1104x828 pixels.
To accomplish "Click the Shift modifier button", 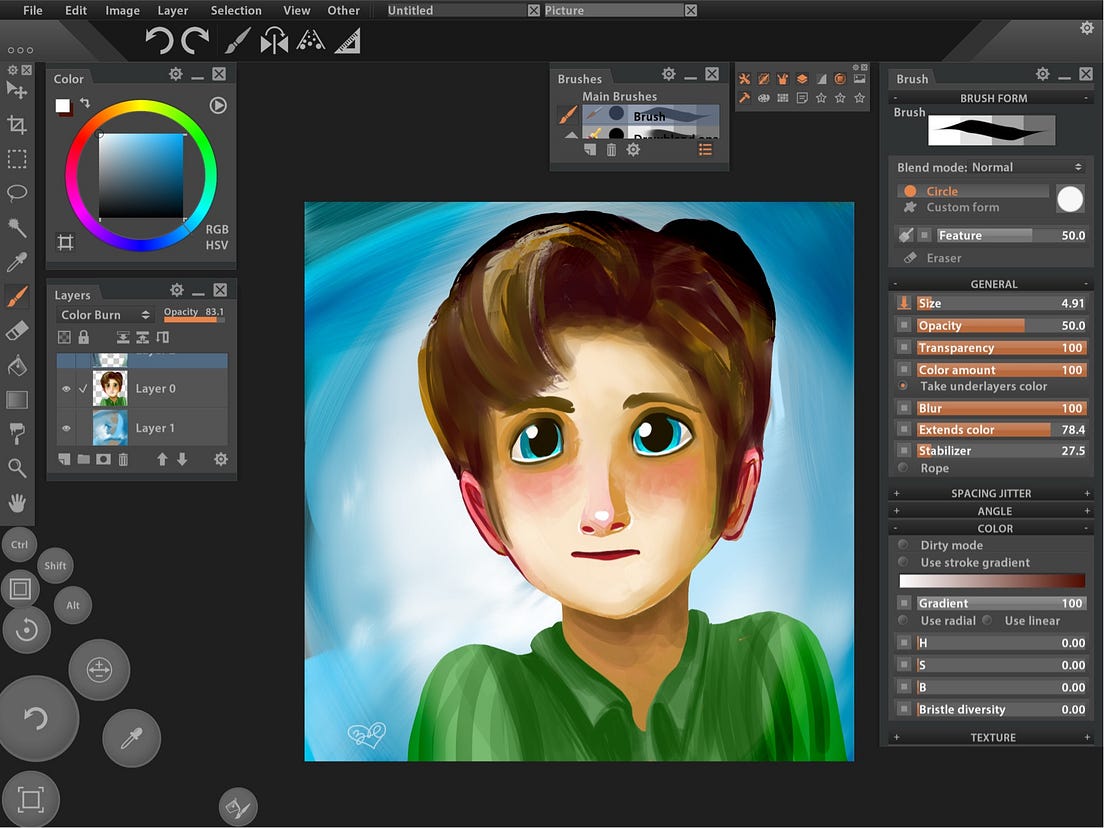I will [x=55, y=565].
